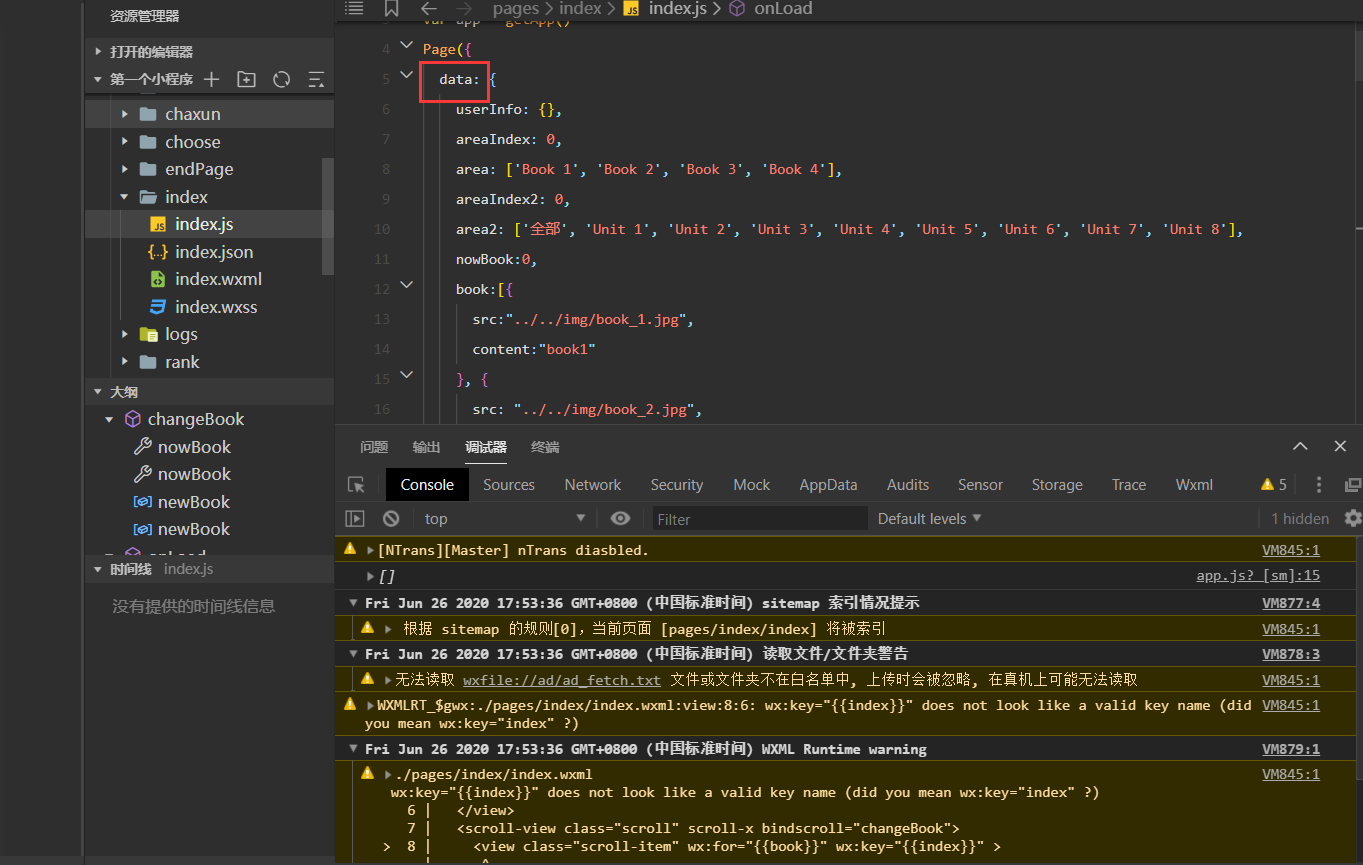Fold the book array at line 12
The width and height of the screenshot is (1363, 865).
click(x=406, y=285)
